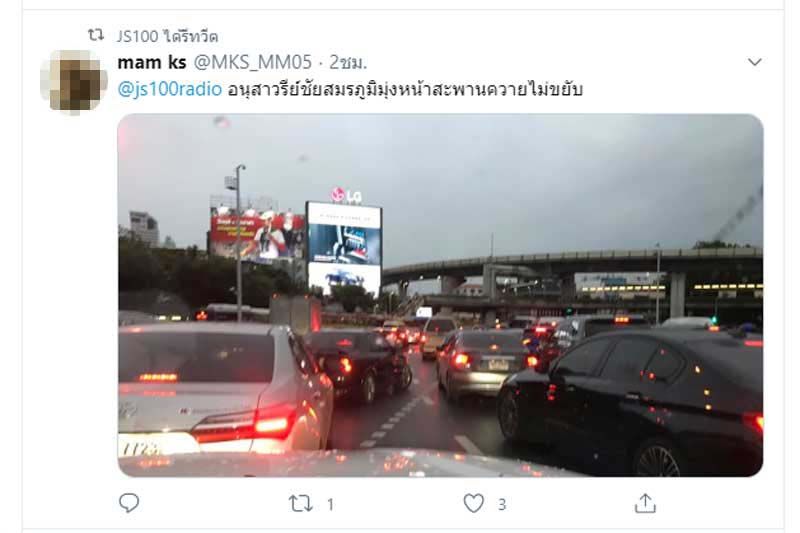Viewport: 800px width, 533px height.
Task: Click the retweet indicator icon beside JS100
Action: coord(95,35)
